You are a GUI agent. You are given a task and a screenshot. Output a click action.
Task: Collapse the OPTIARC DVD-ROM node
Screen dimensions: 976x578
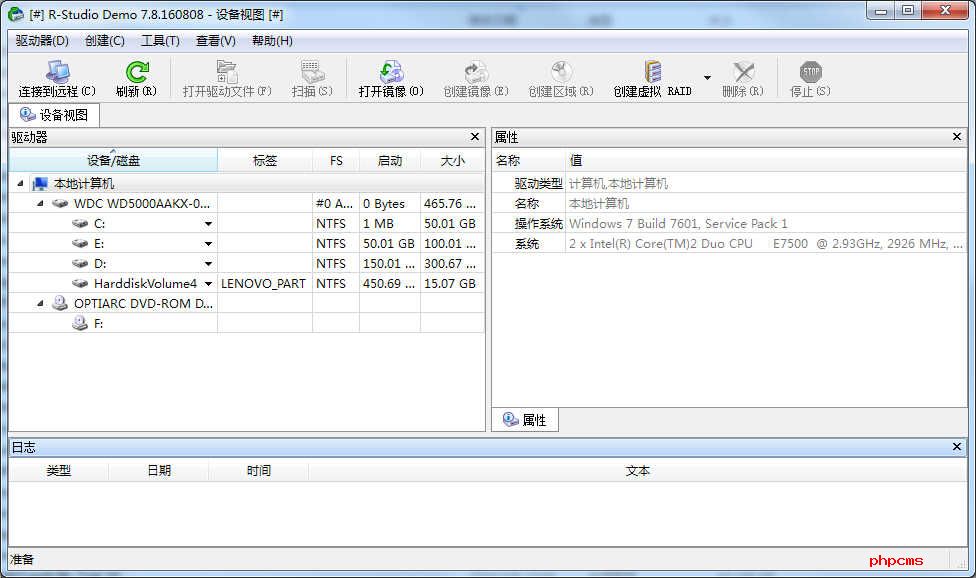click(40, 303)
